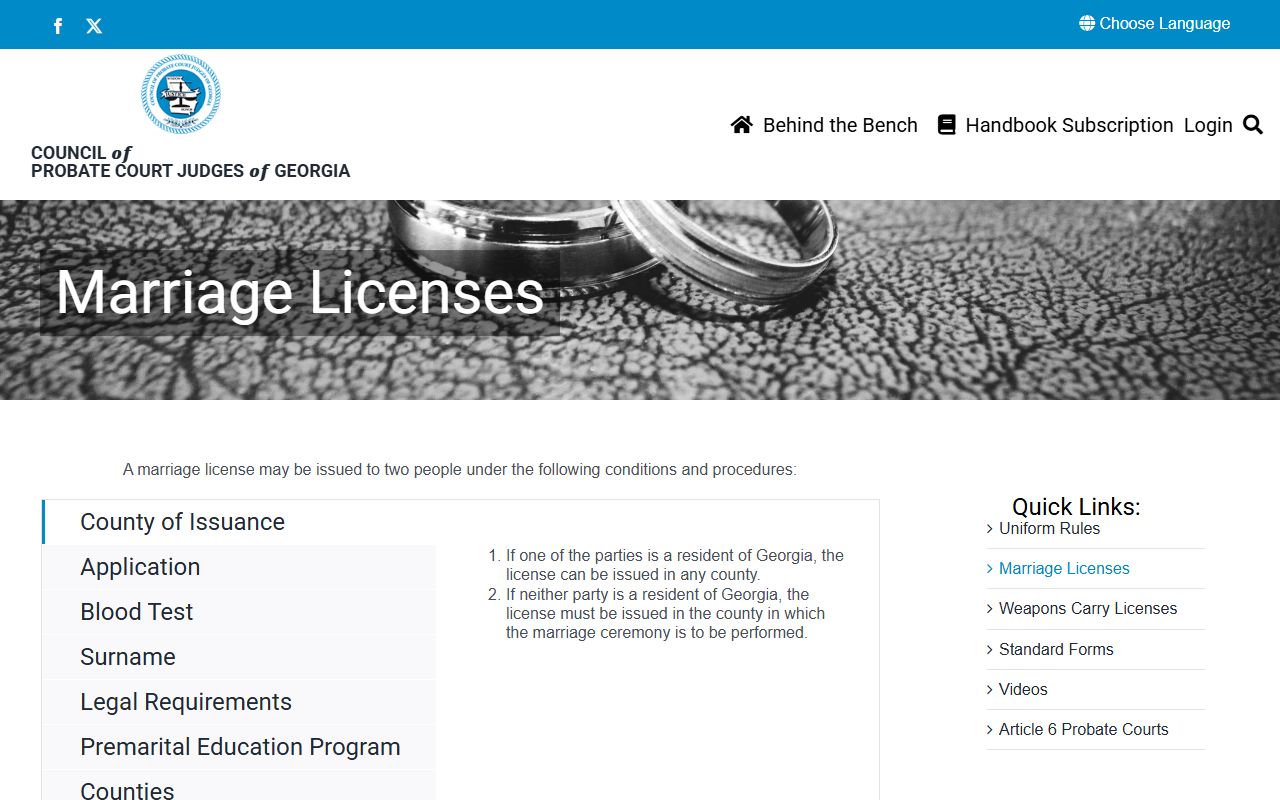Open the Counties tab
Screen dimensions: 1280x800
tap(240, 786)
